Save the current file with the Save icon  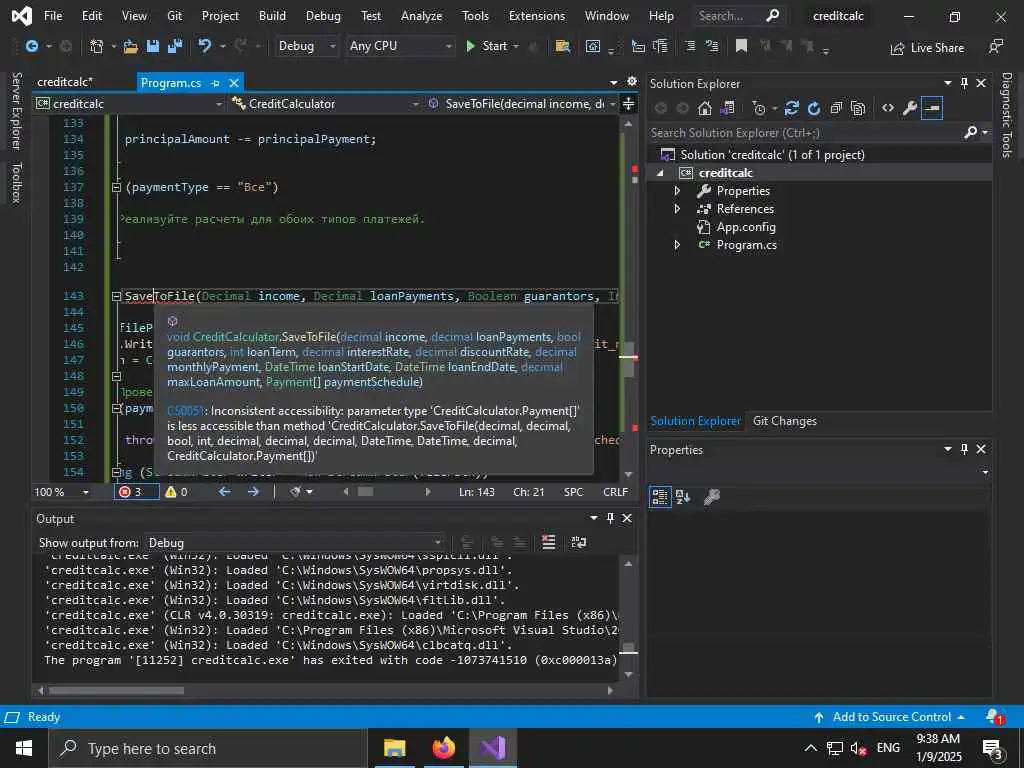point(153,46)
